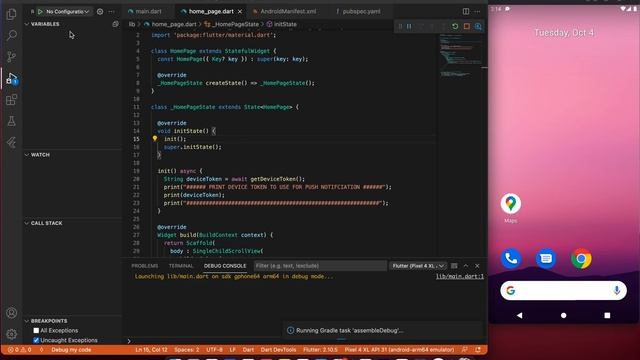Maximize the bottom panel with chevron
This screenshot has width=640, height=360.
tap(466, 266)
